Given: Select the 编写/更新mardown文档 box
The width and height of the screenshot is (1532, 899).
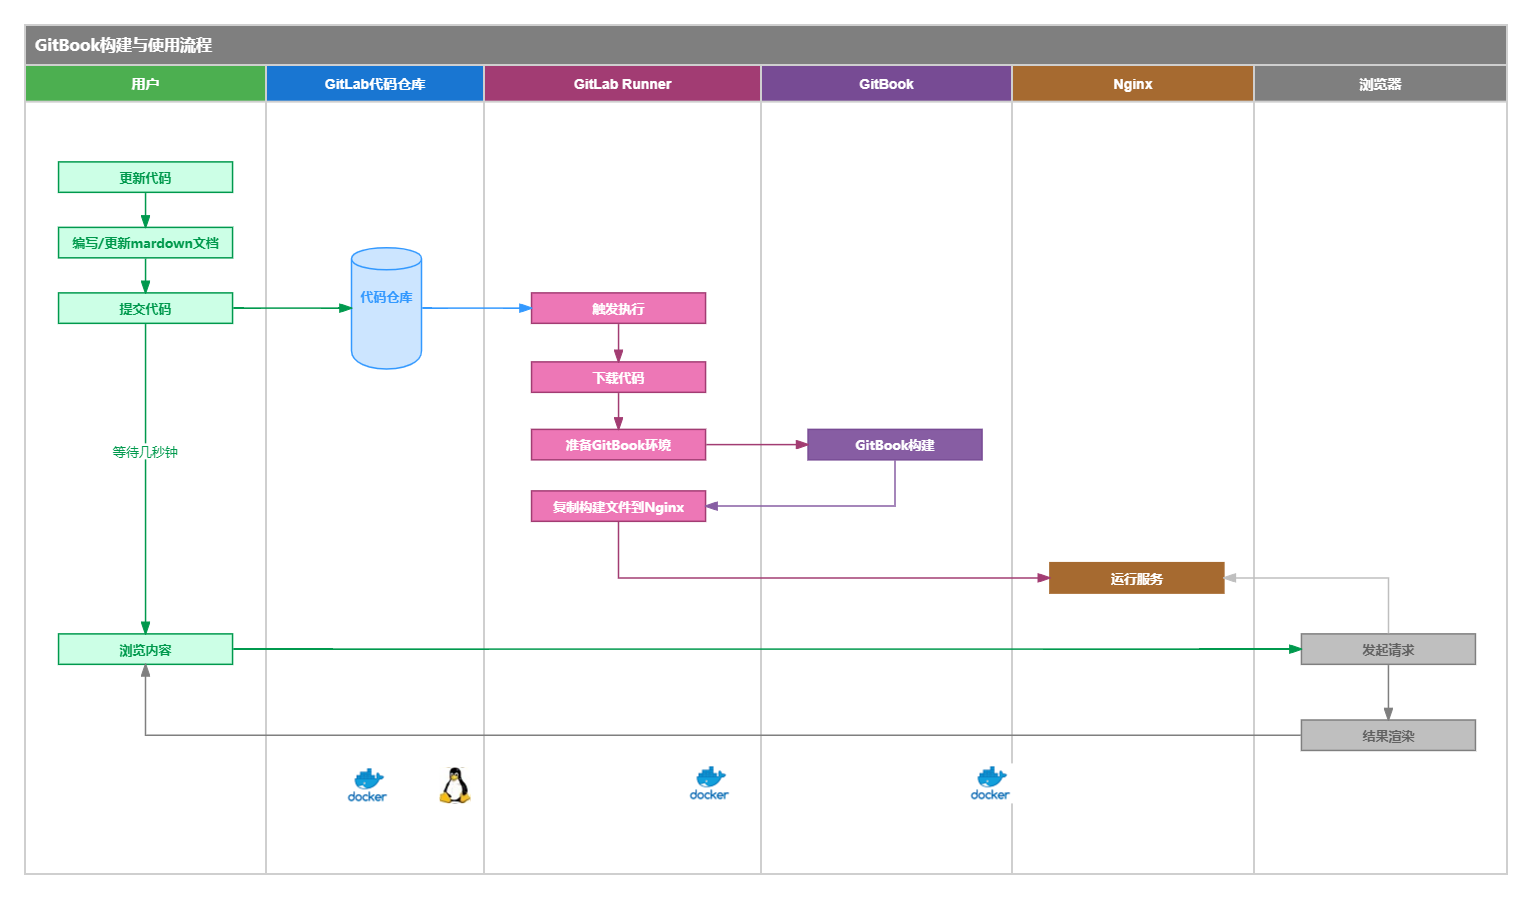Looking at the screenshot, I should (x=145, y=243).
